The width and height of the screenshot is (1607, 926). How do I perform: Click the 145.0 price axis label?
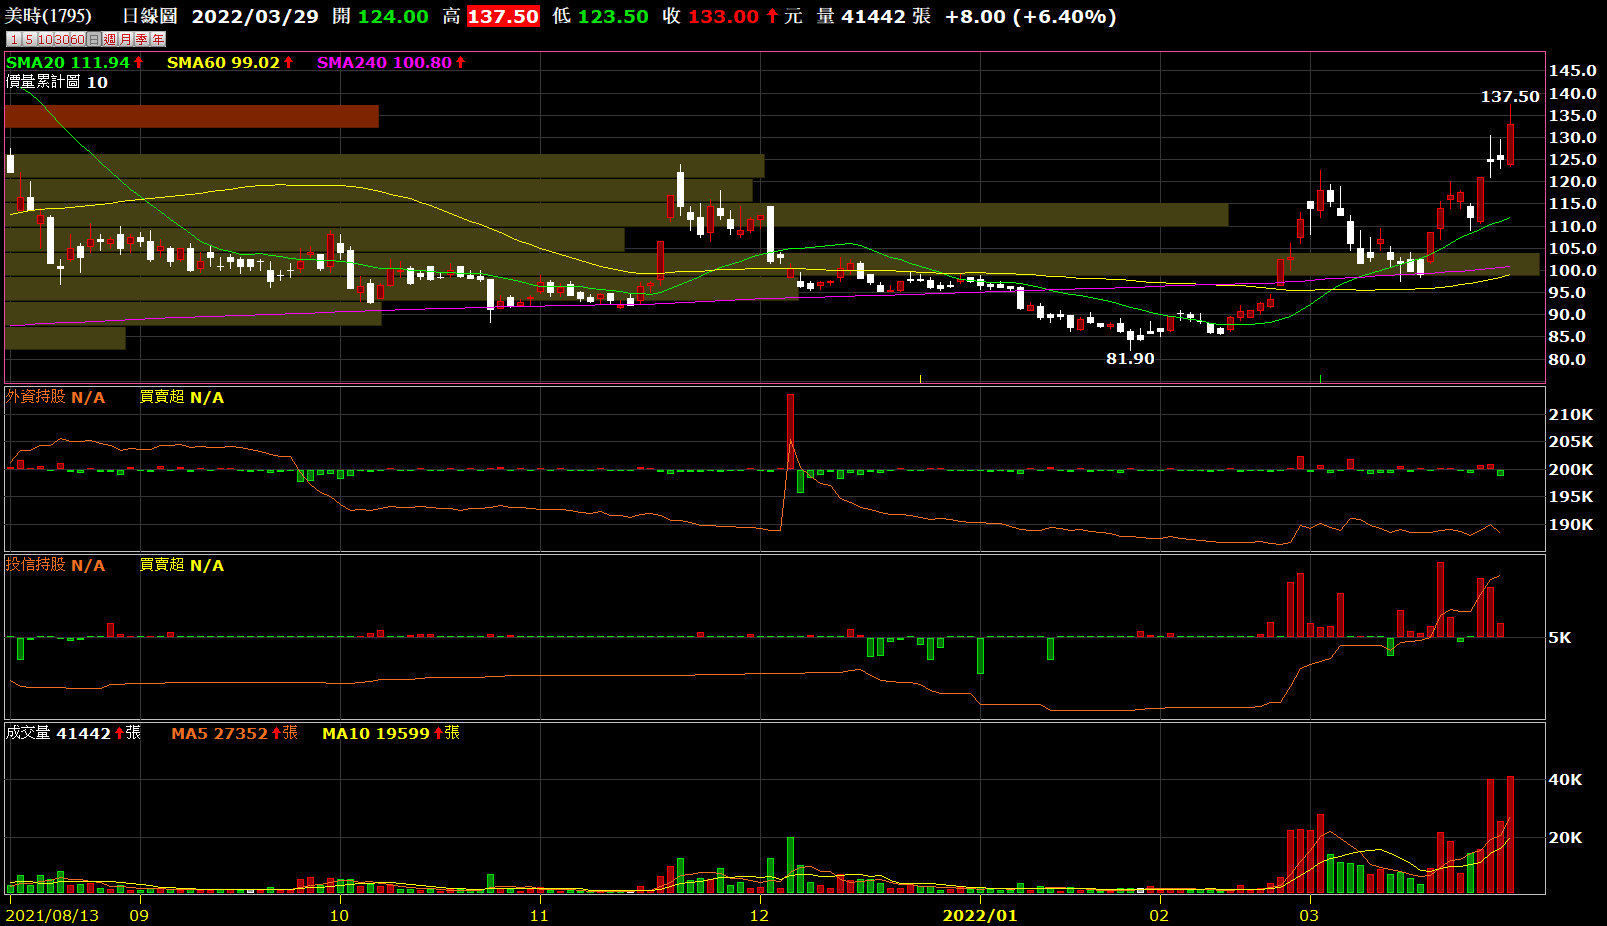pyautogui.click(x=1572, y=70)
